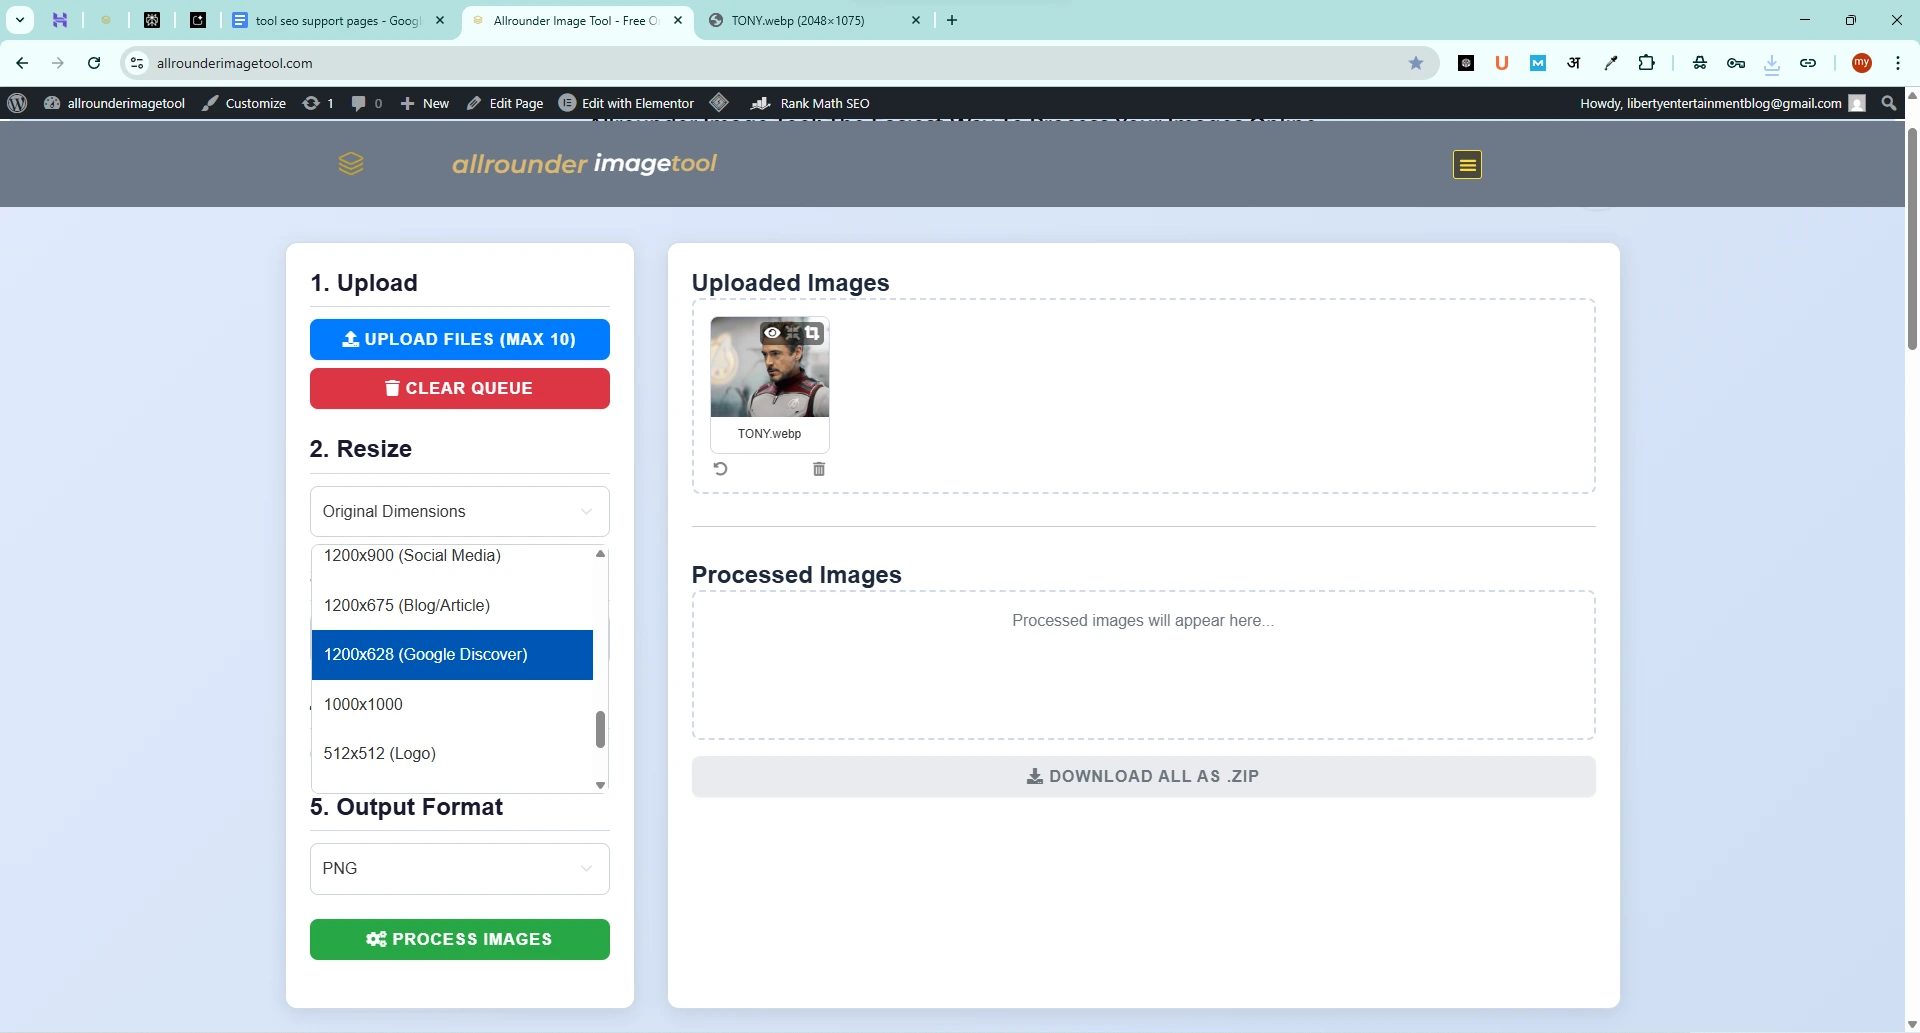
Task: Click the compress icon on TONY.webp thumbnail
Action: pyautogui.click(x=792, y=333)
